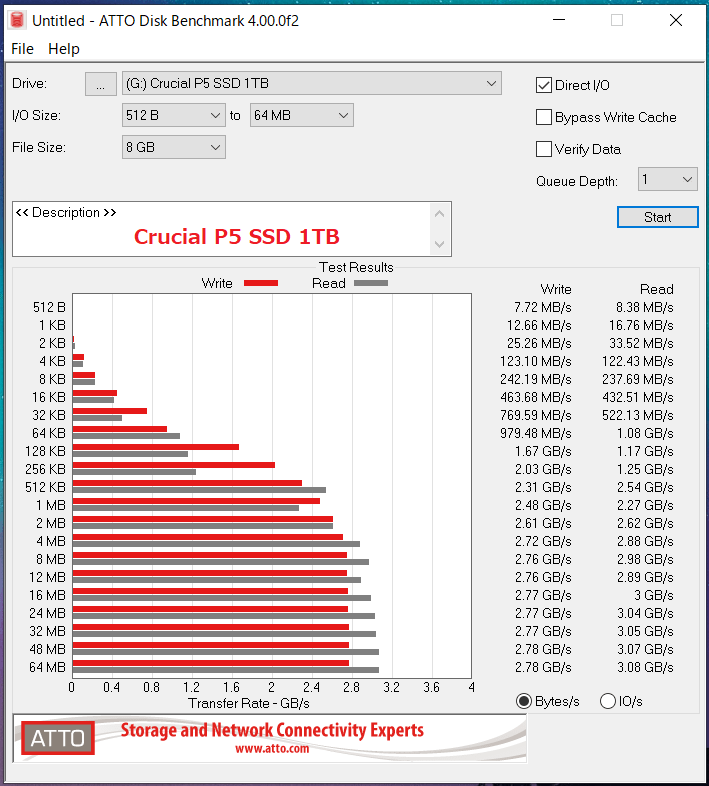Click the 979.48 MB/s write value

(x=536, y=433)
